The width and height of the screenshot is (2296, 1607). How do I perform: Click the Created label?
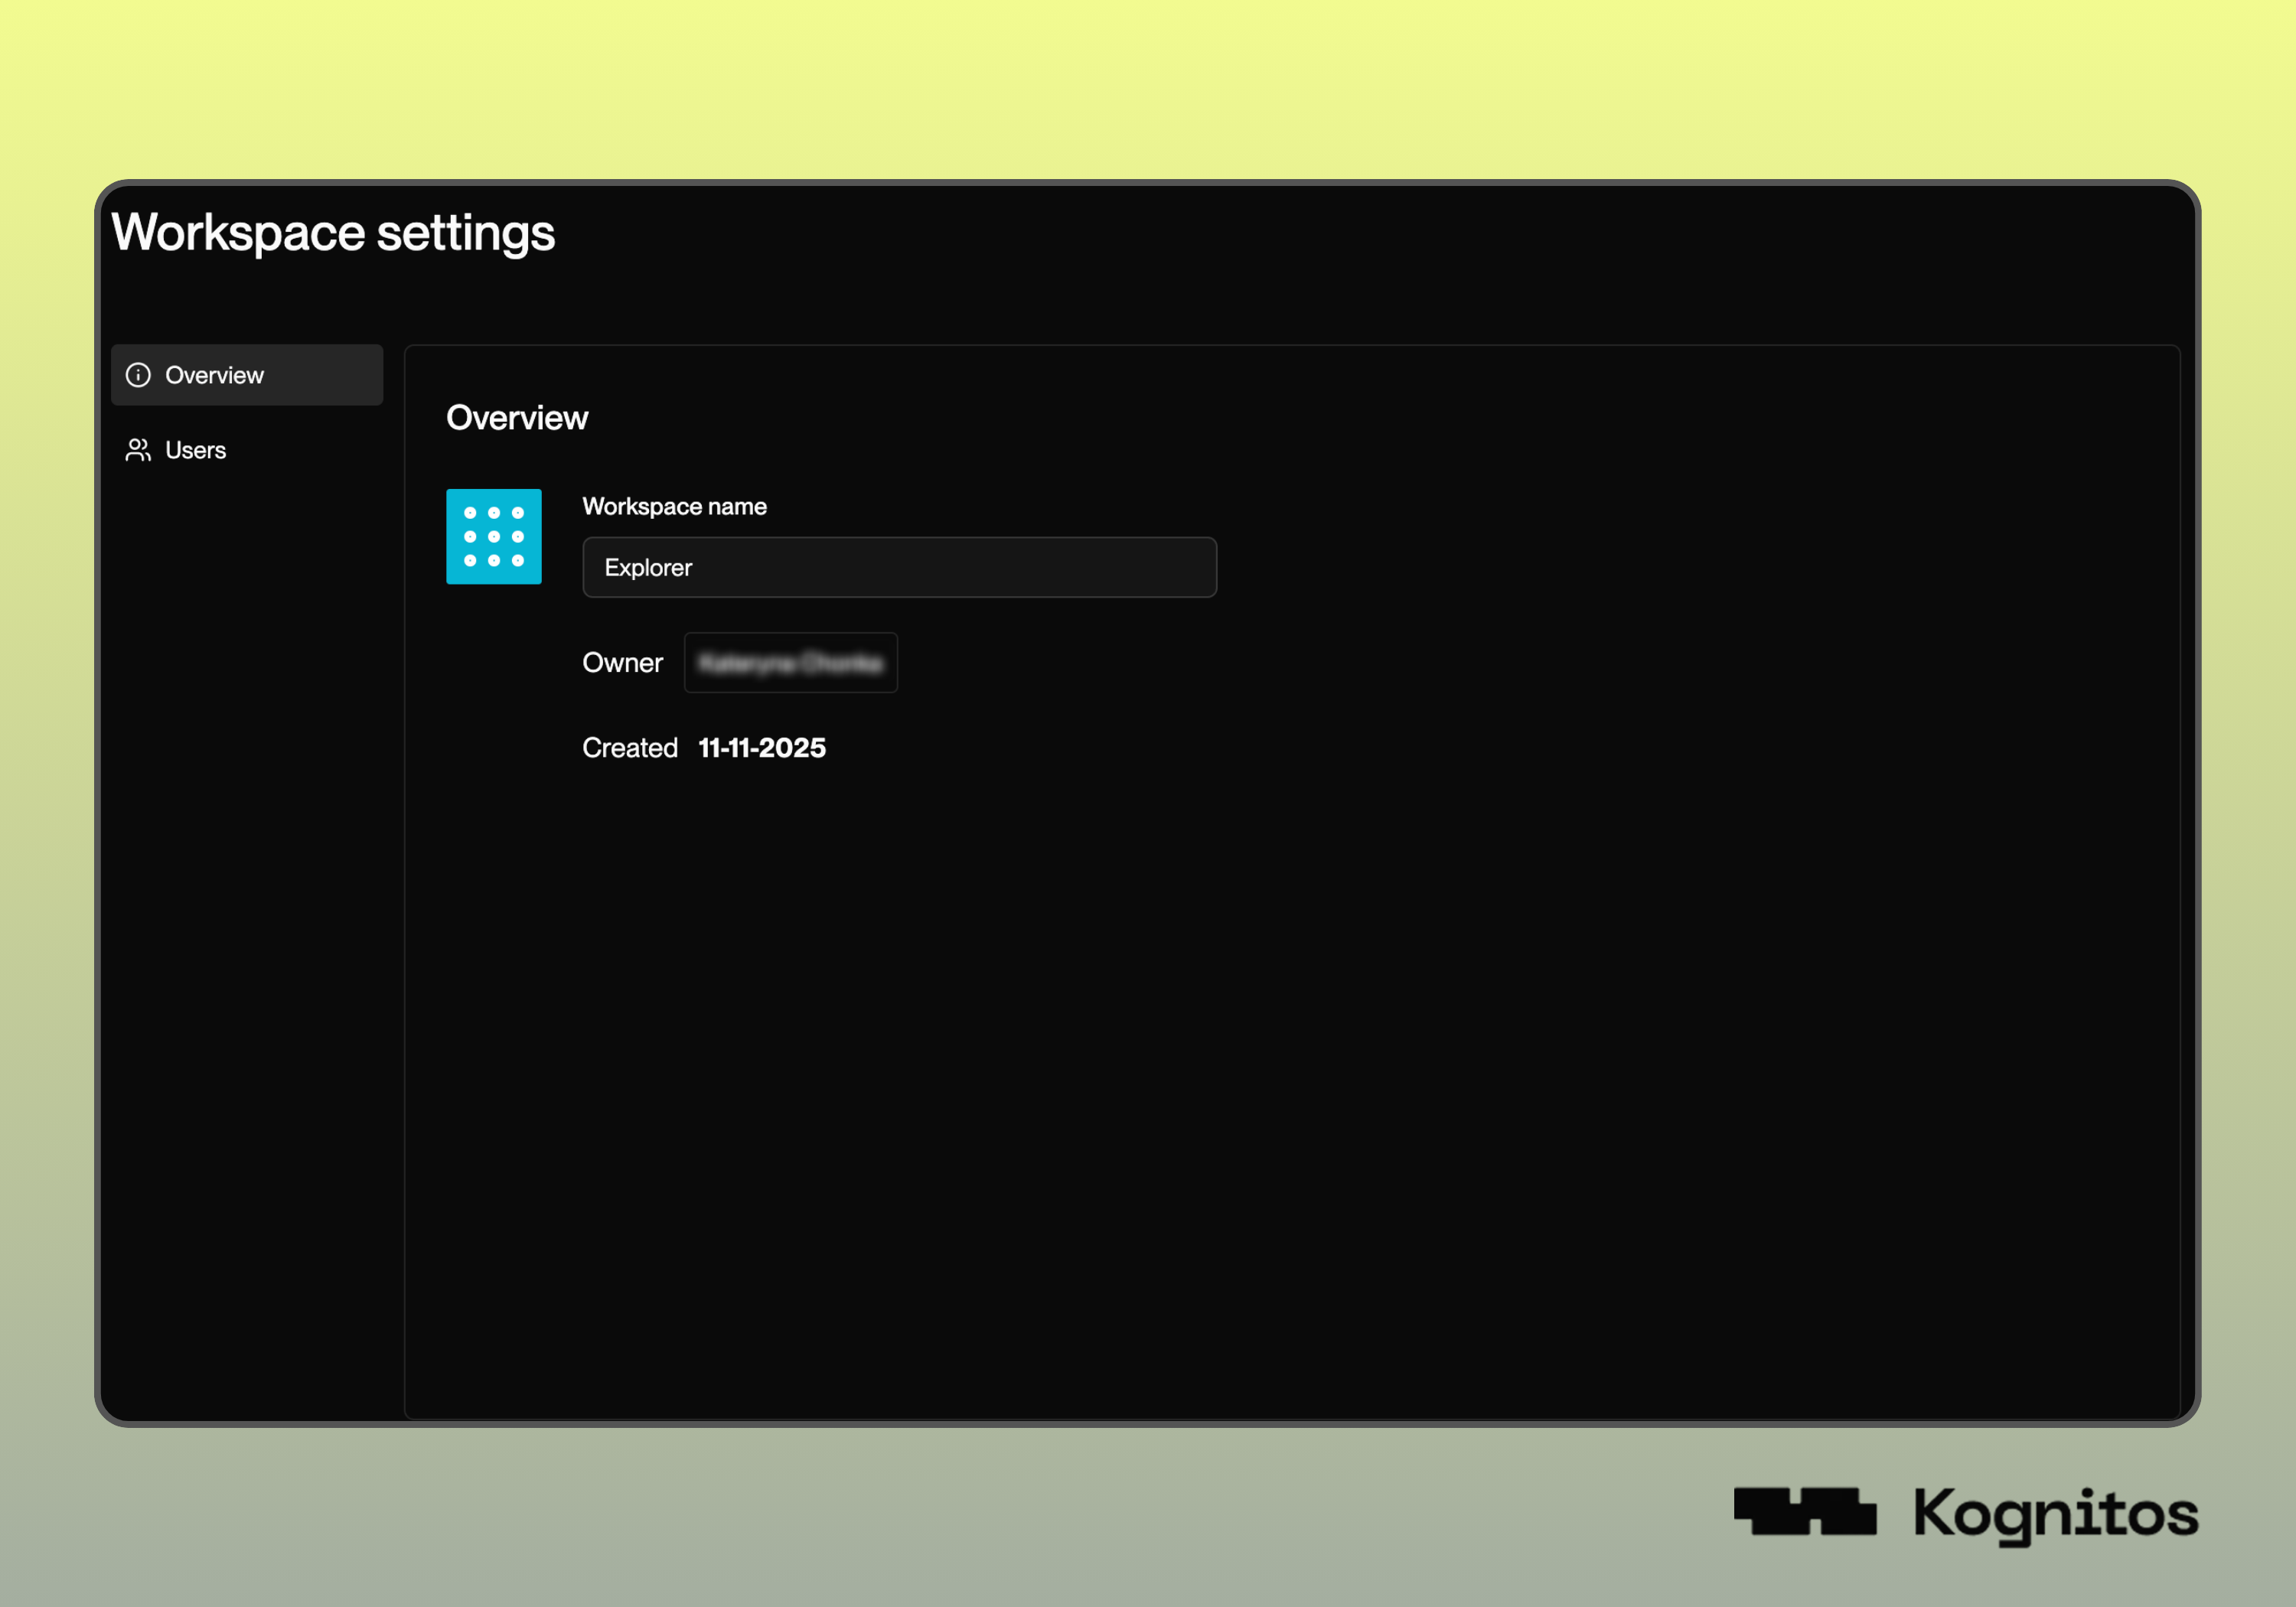click(x=630, y=748)
